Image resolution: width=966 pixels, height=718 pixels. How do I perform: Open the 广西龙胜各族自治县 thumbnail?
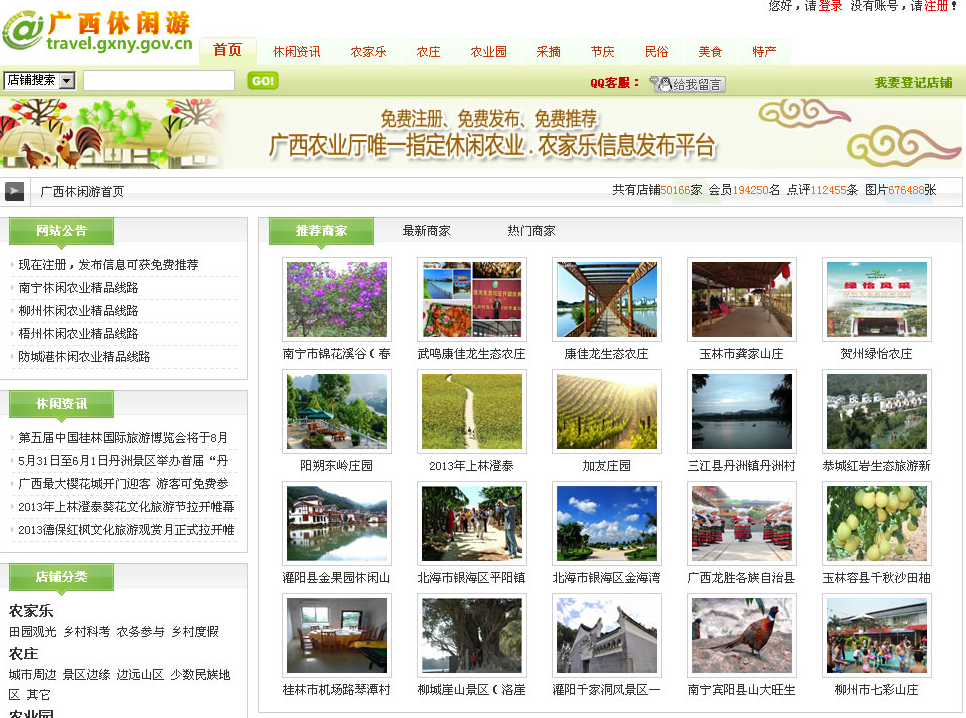(742, 523)
